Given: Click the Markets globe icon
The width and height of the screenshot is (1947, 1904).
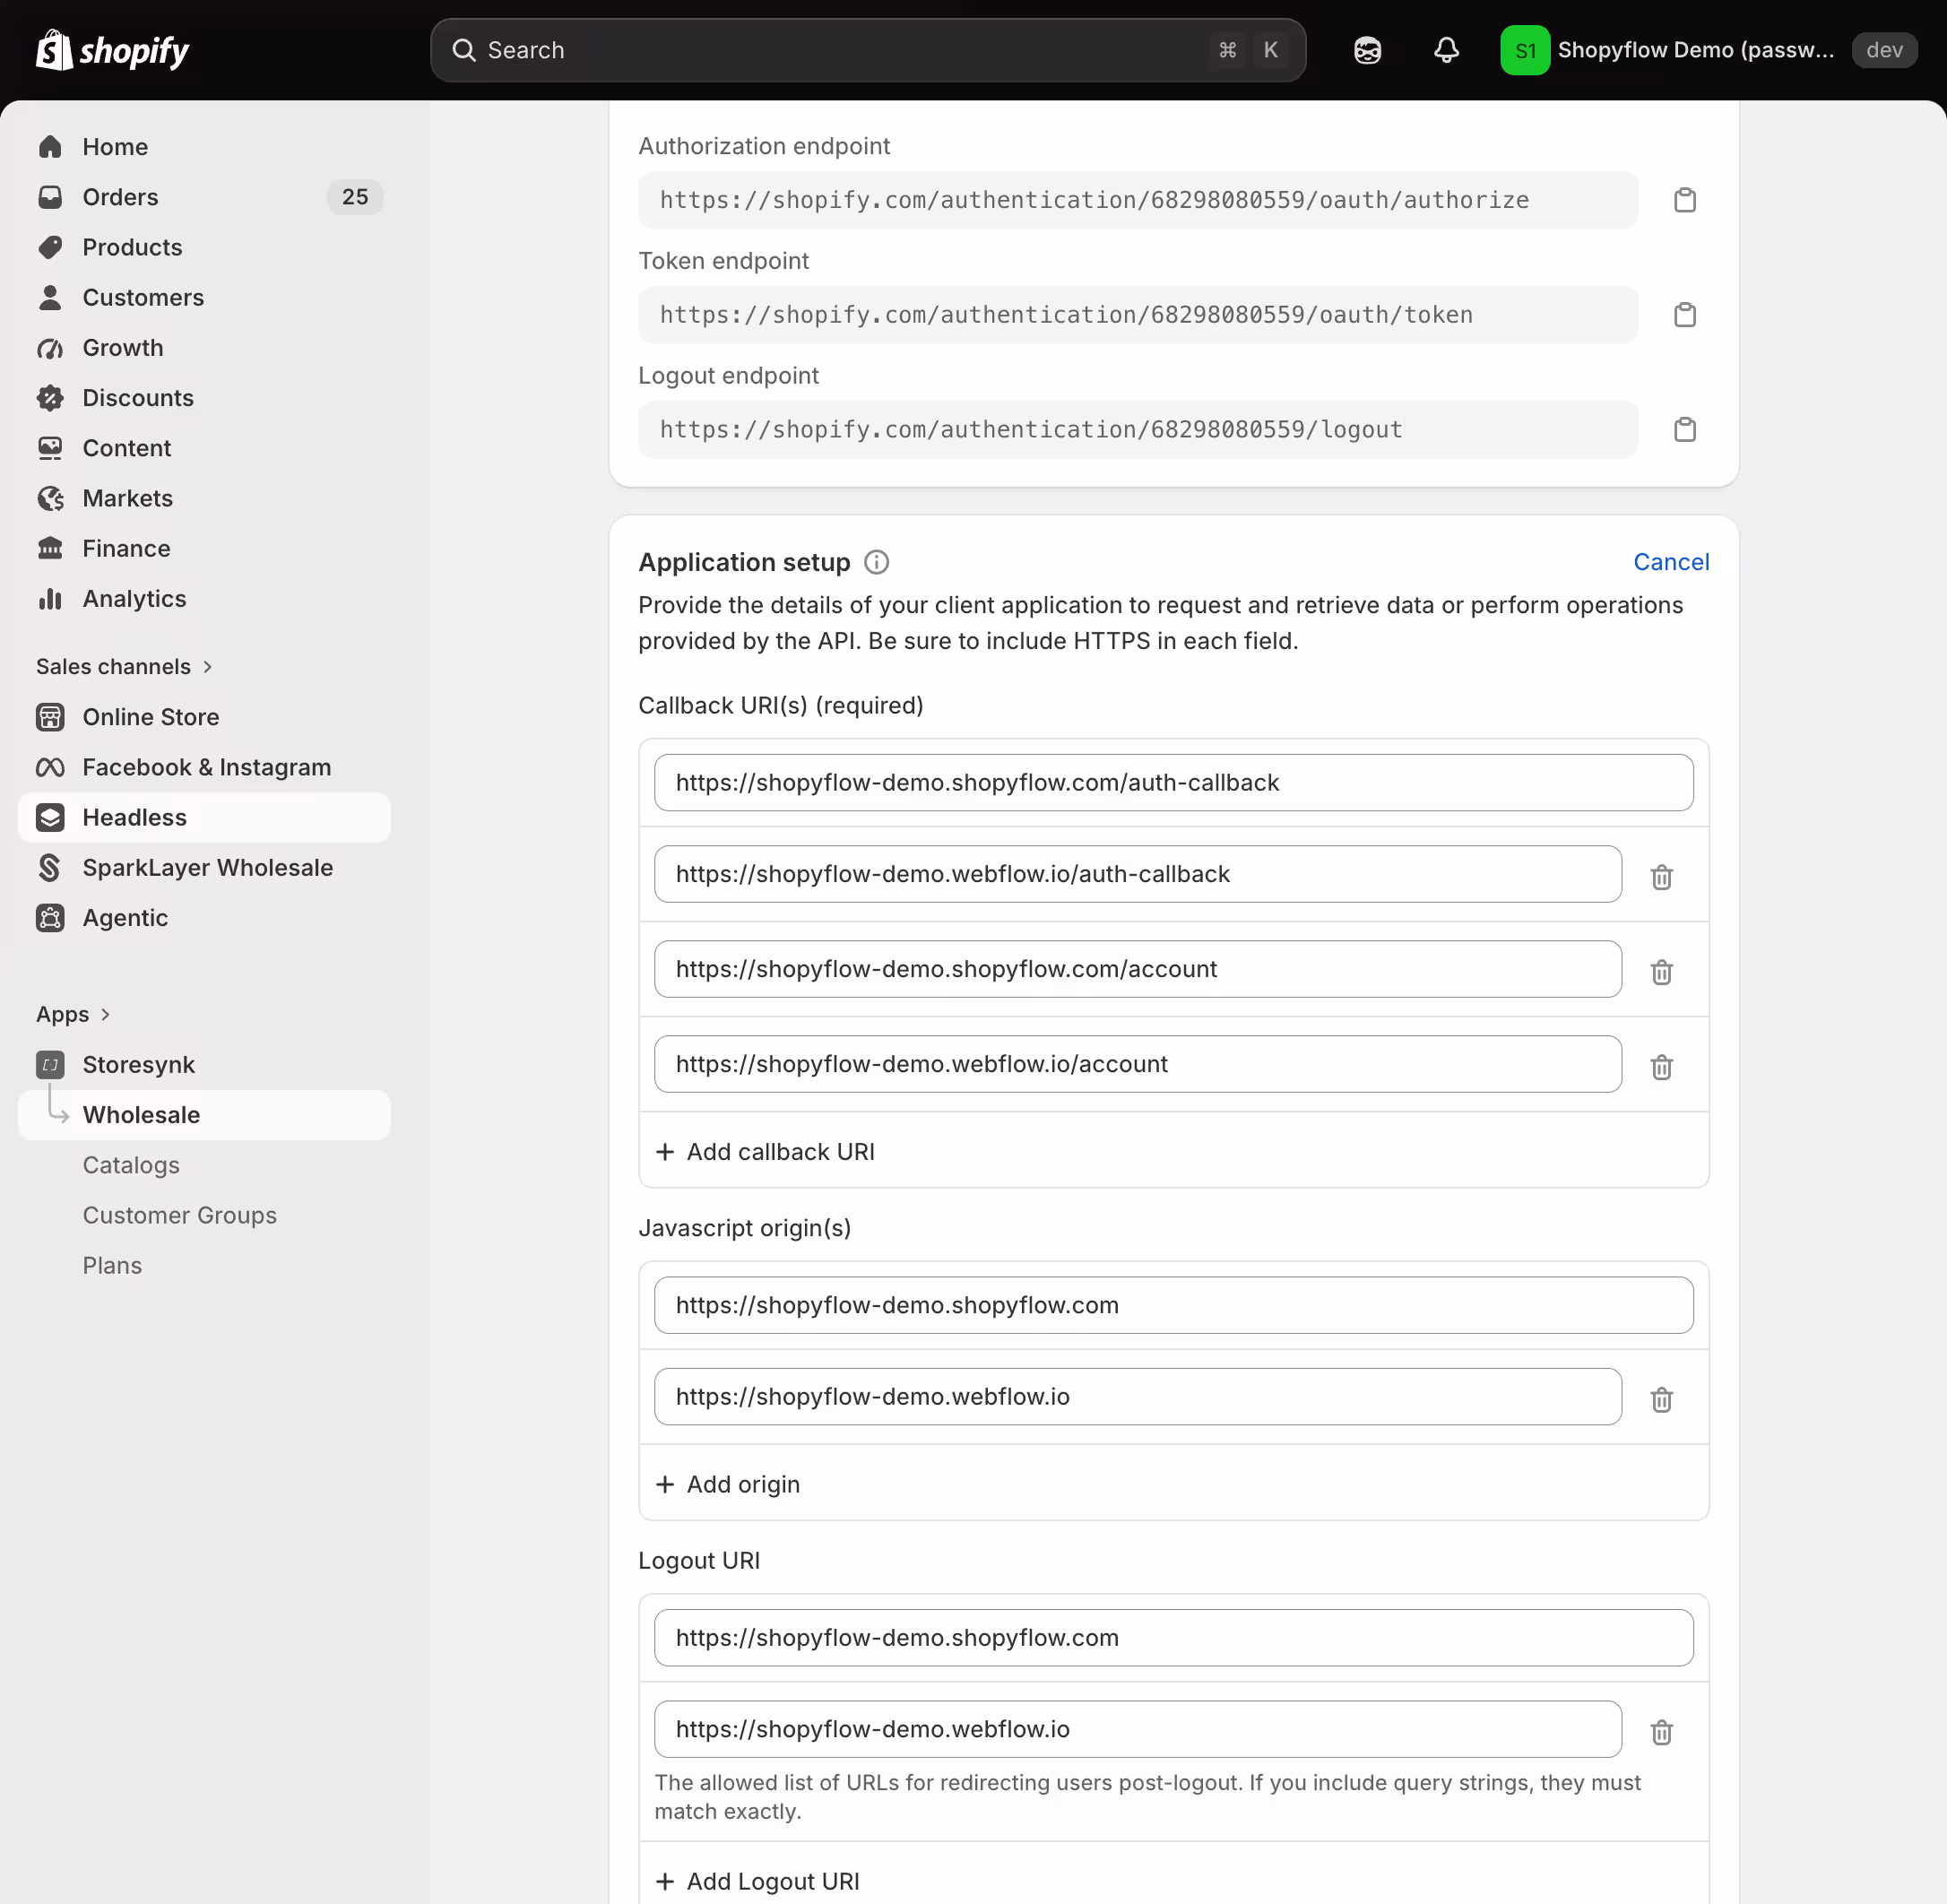Looking at the screenshot, I should 50,498.
